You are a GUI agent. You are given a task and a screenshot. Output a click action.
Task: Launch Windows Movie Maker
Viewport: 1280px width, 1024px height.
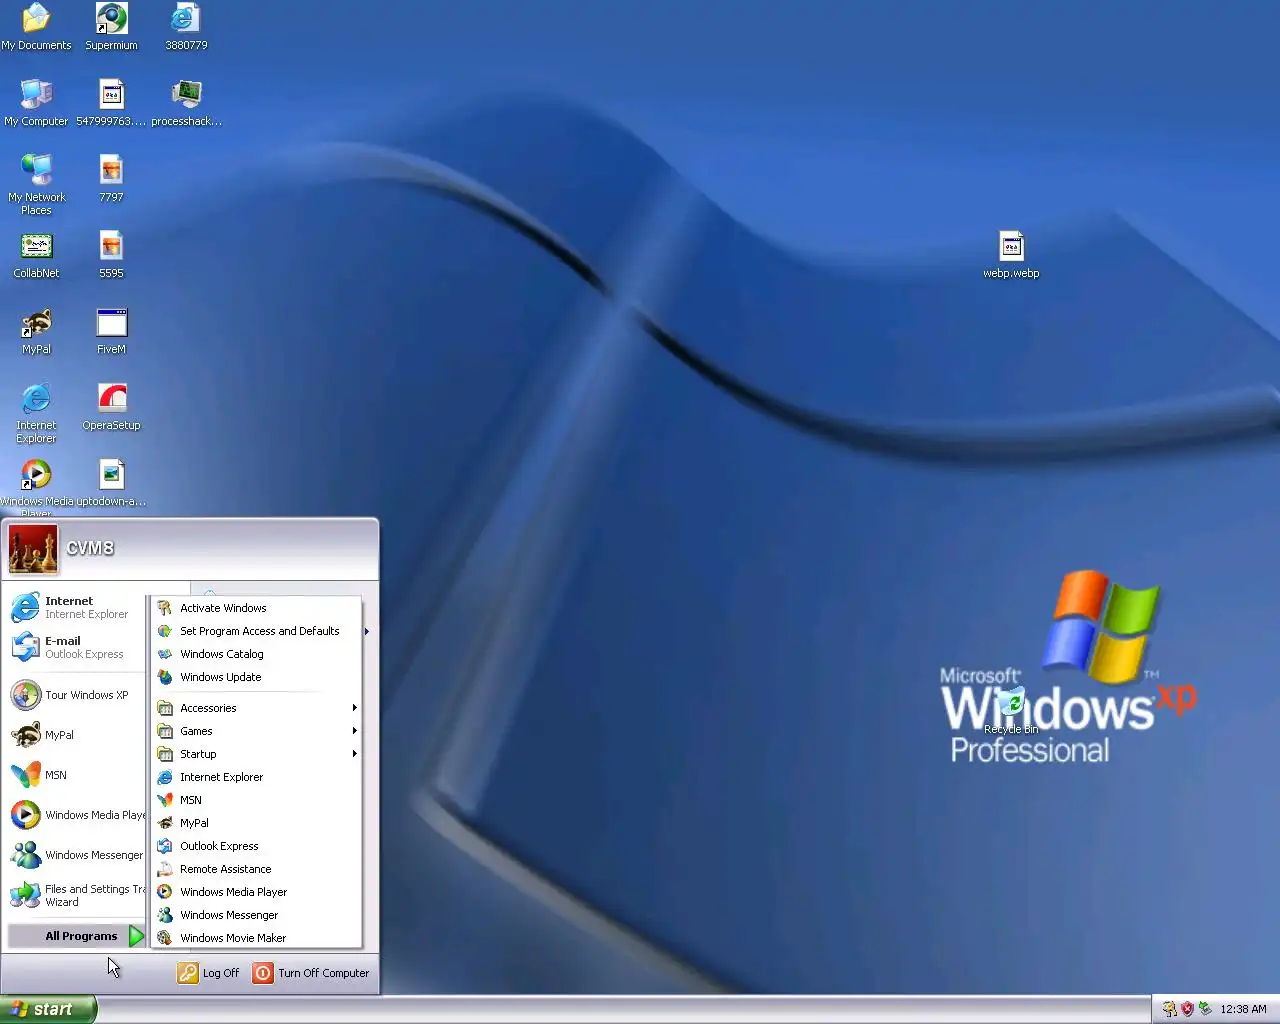pos(256,938)
